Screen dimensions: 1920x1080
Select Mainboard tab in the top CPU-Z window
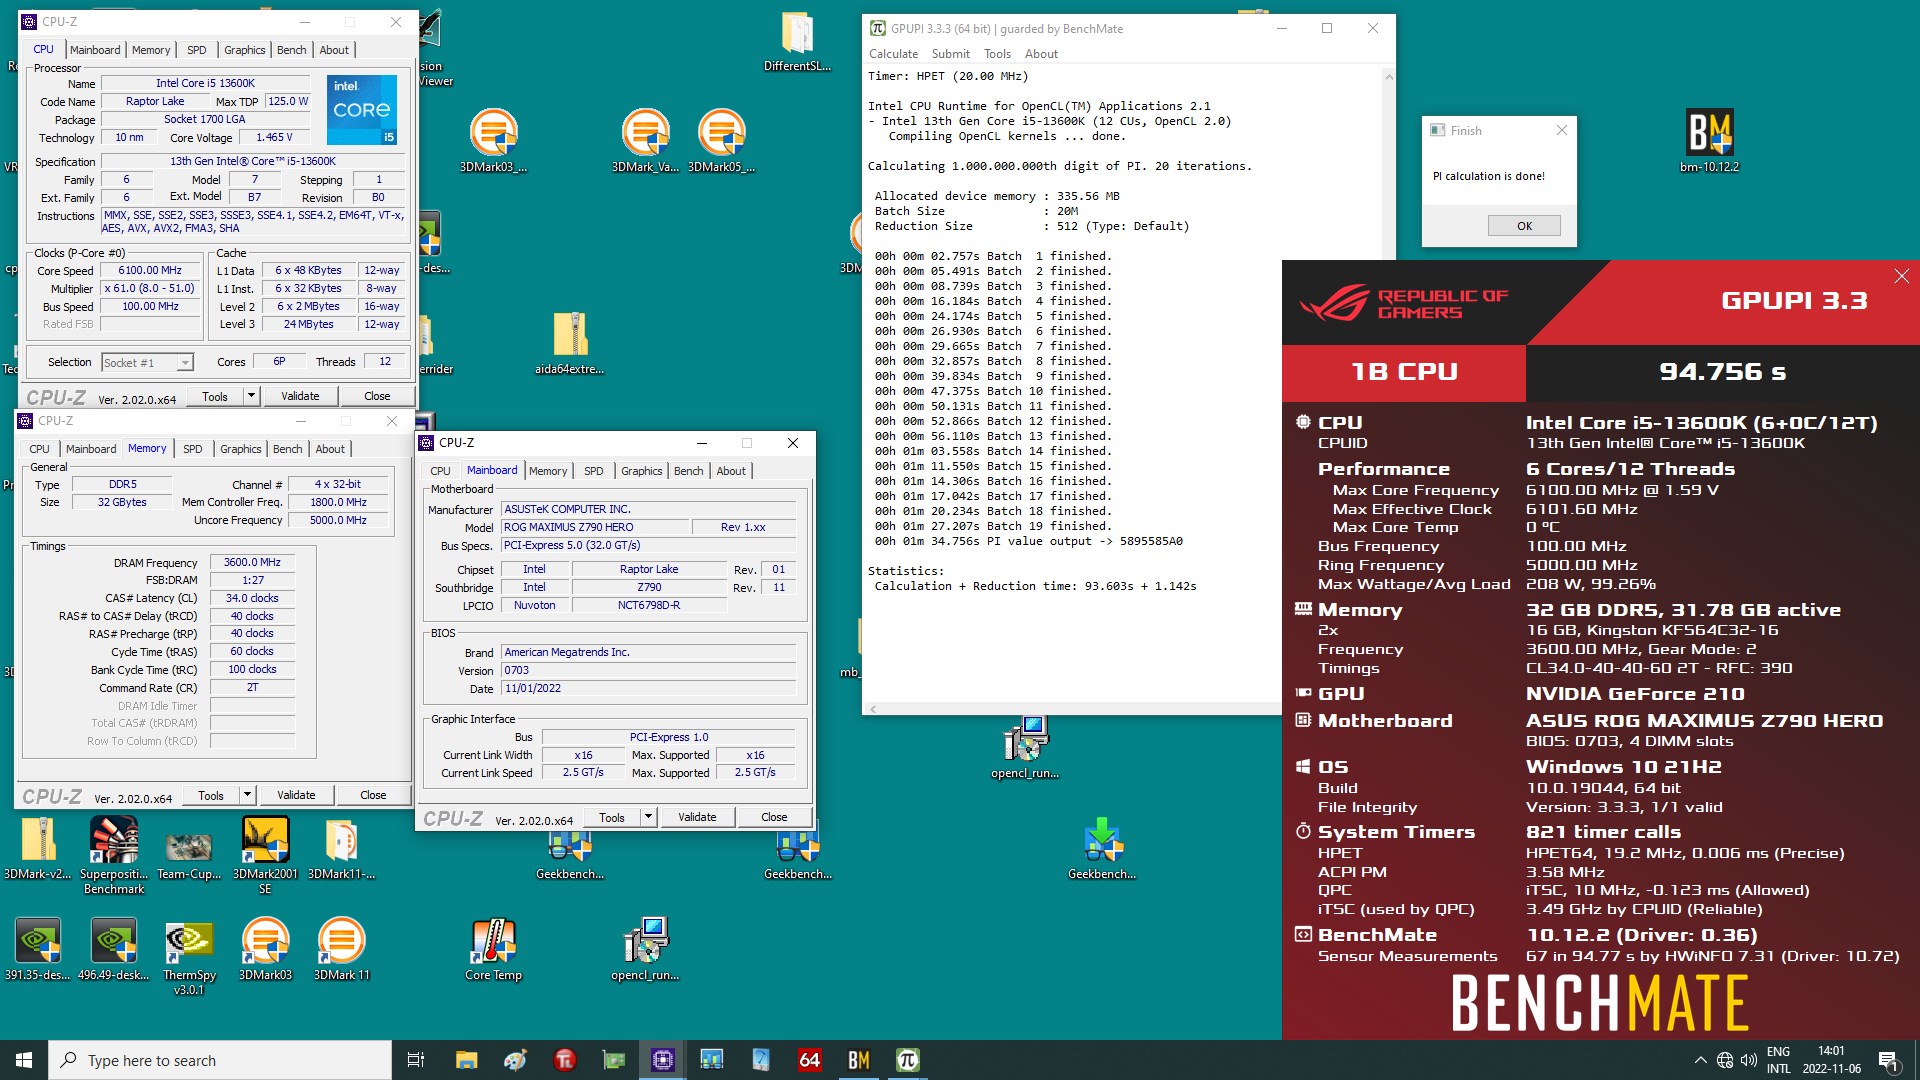(95, 50)
